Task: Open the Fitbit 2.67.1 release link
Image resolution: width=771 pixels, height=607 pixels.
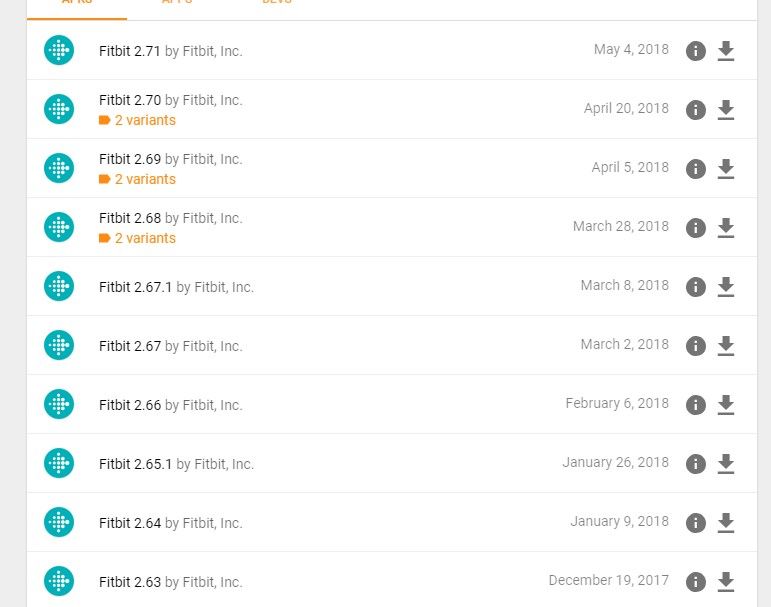Action: tap(136, 287)
